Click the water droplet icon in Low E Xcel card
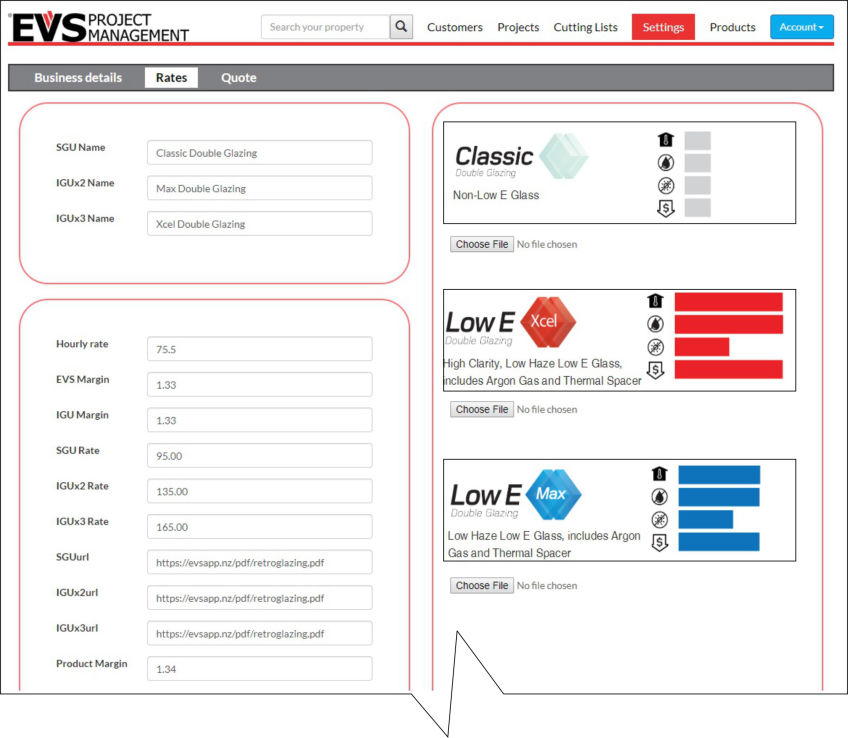The image size is (848, 738). pyautogui.click(x=656, y=324)
